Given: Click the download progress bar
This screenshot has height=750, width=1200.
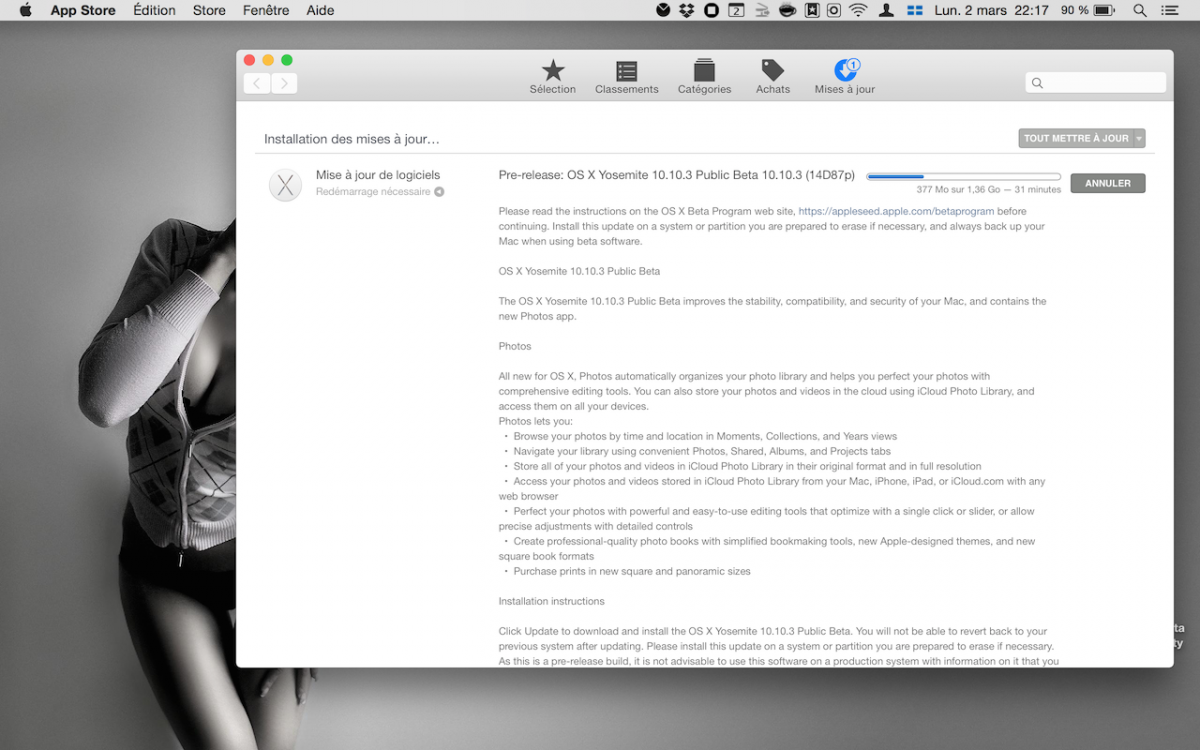Looking at the screenshot, I should (963, 176).
